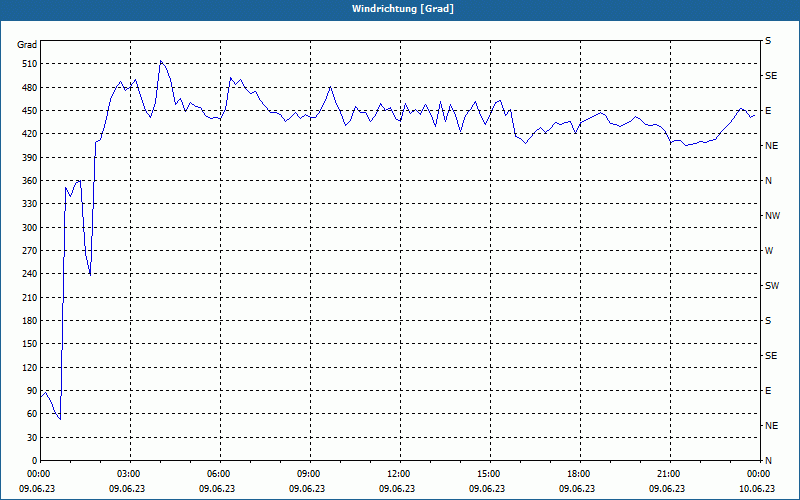
Task: Click the 03:00 time label
Action: pyautogui.click(x=128, y=474)
